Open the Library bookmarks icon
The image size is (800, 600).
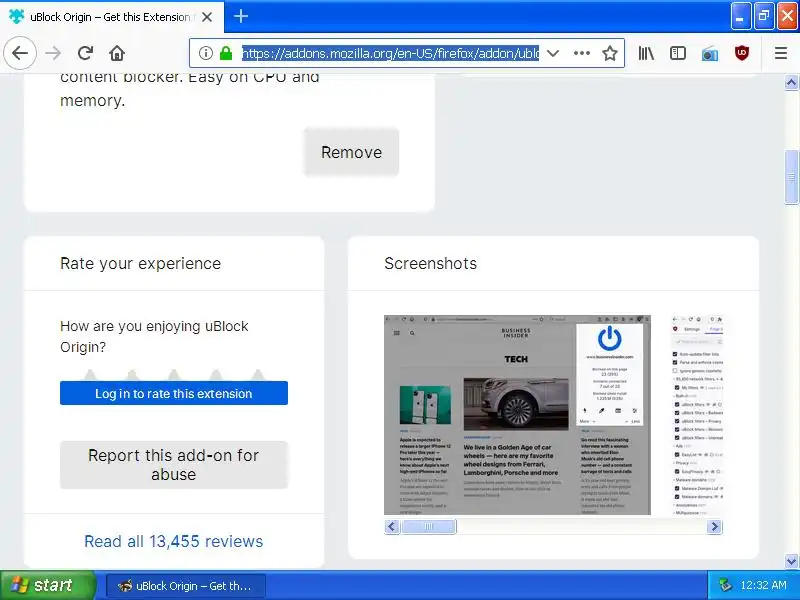click(x=646, y=53)
